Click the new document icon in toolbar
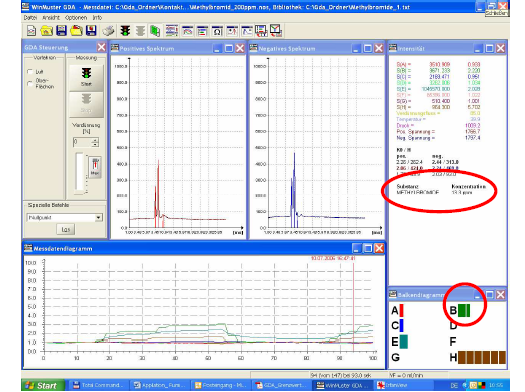Image resolution: width=525 pixels, height=392 pixels. (x=31, y=31)
